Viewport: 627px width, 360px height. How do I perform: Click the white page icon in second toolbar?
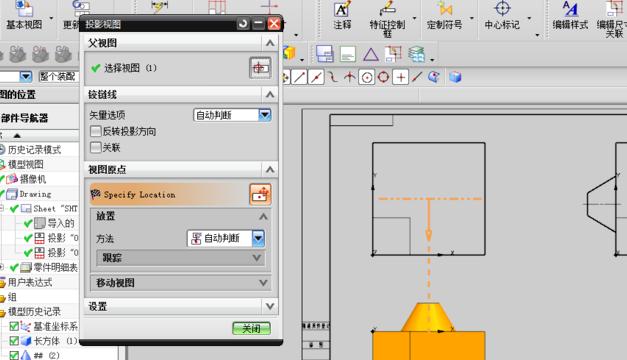point(347,54)
